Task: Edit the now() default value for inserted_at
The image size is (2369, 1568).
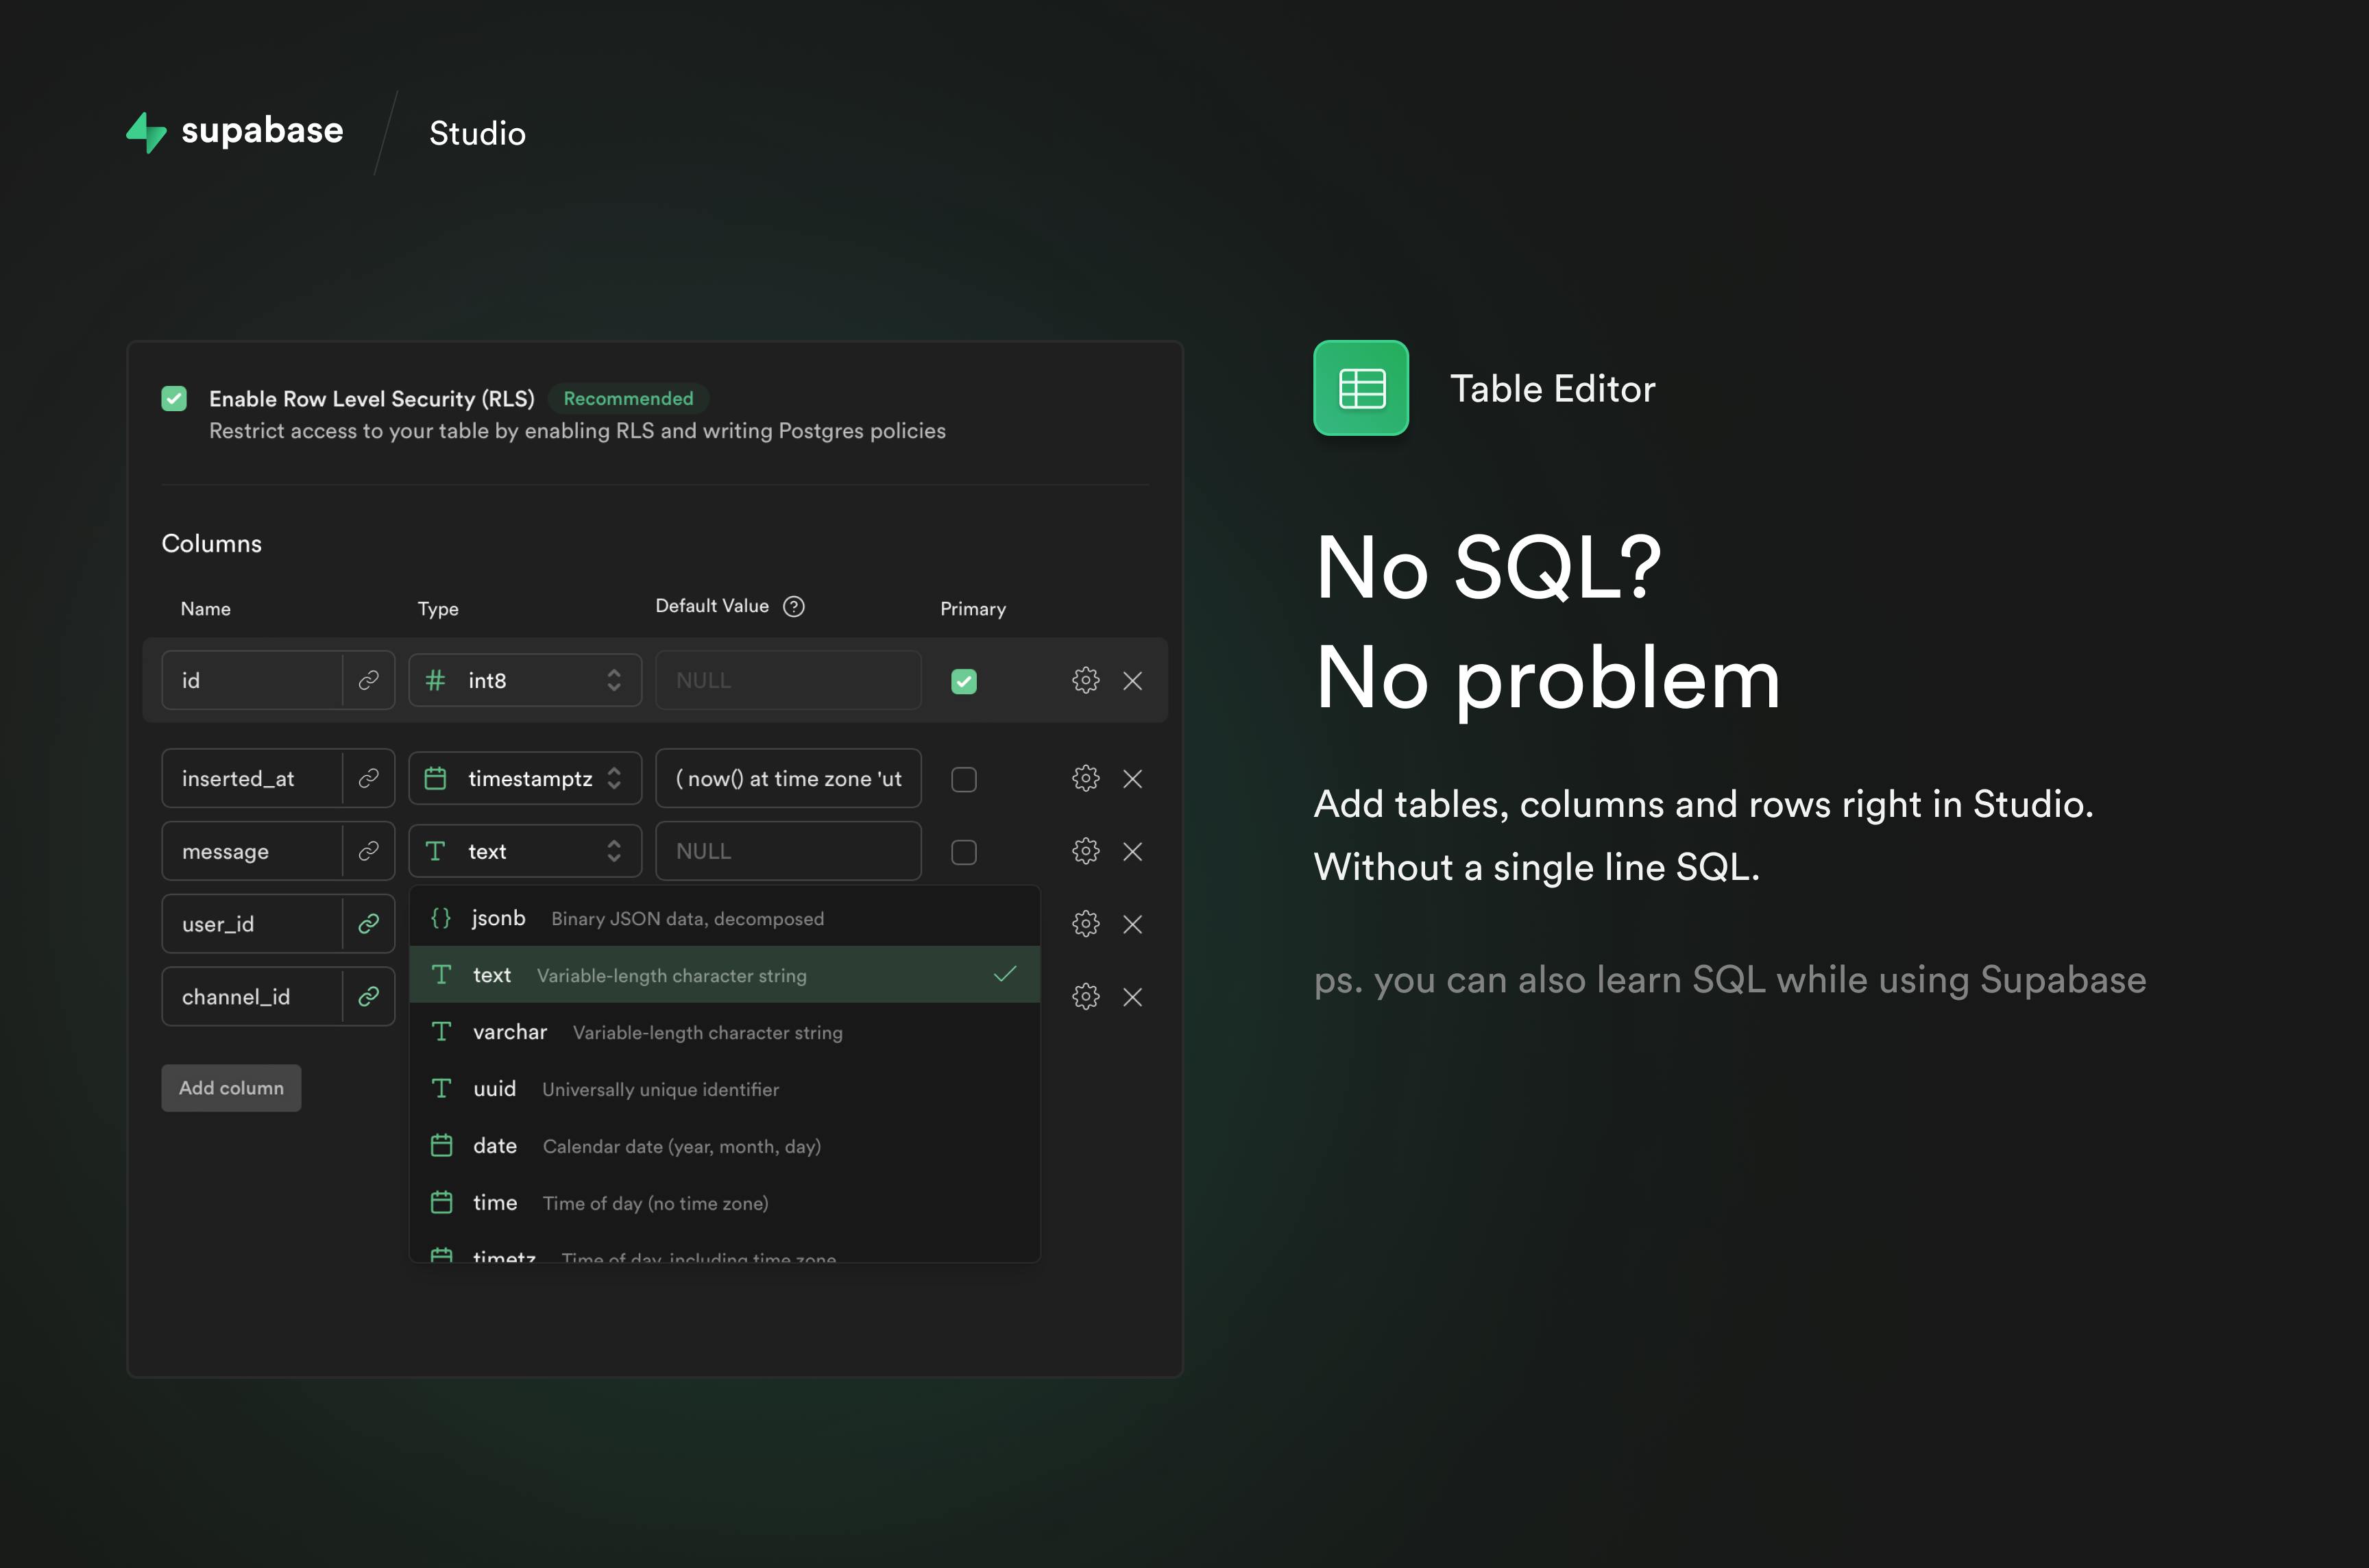Action: [788, 778]
